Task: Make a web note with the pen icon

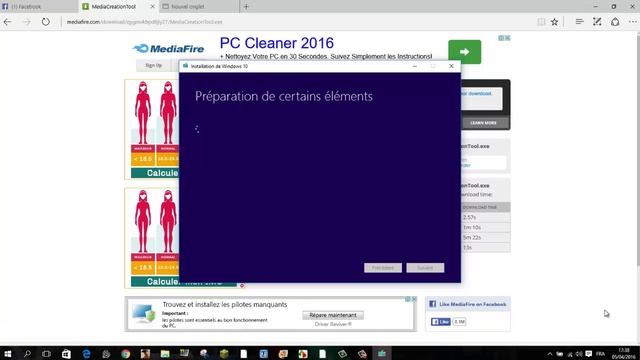Action: 597,22
